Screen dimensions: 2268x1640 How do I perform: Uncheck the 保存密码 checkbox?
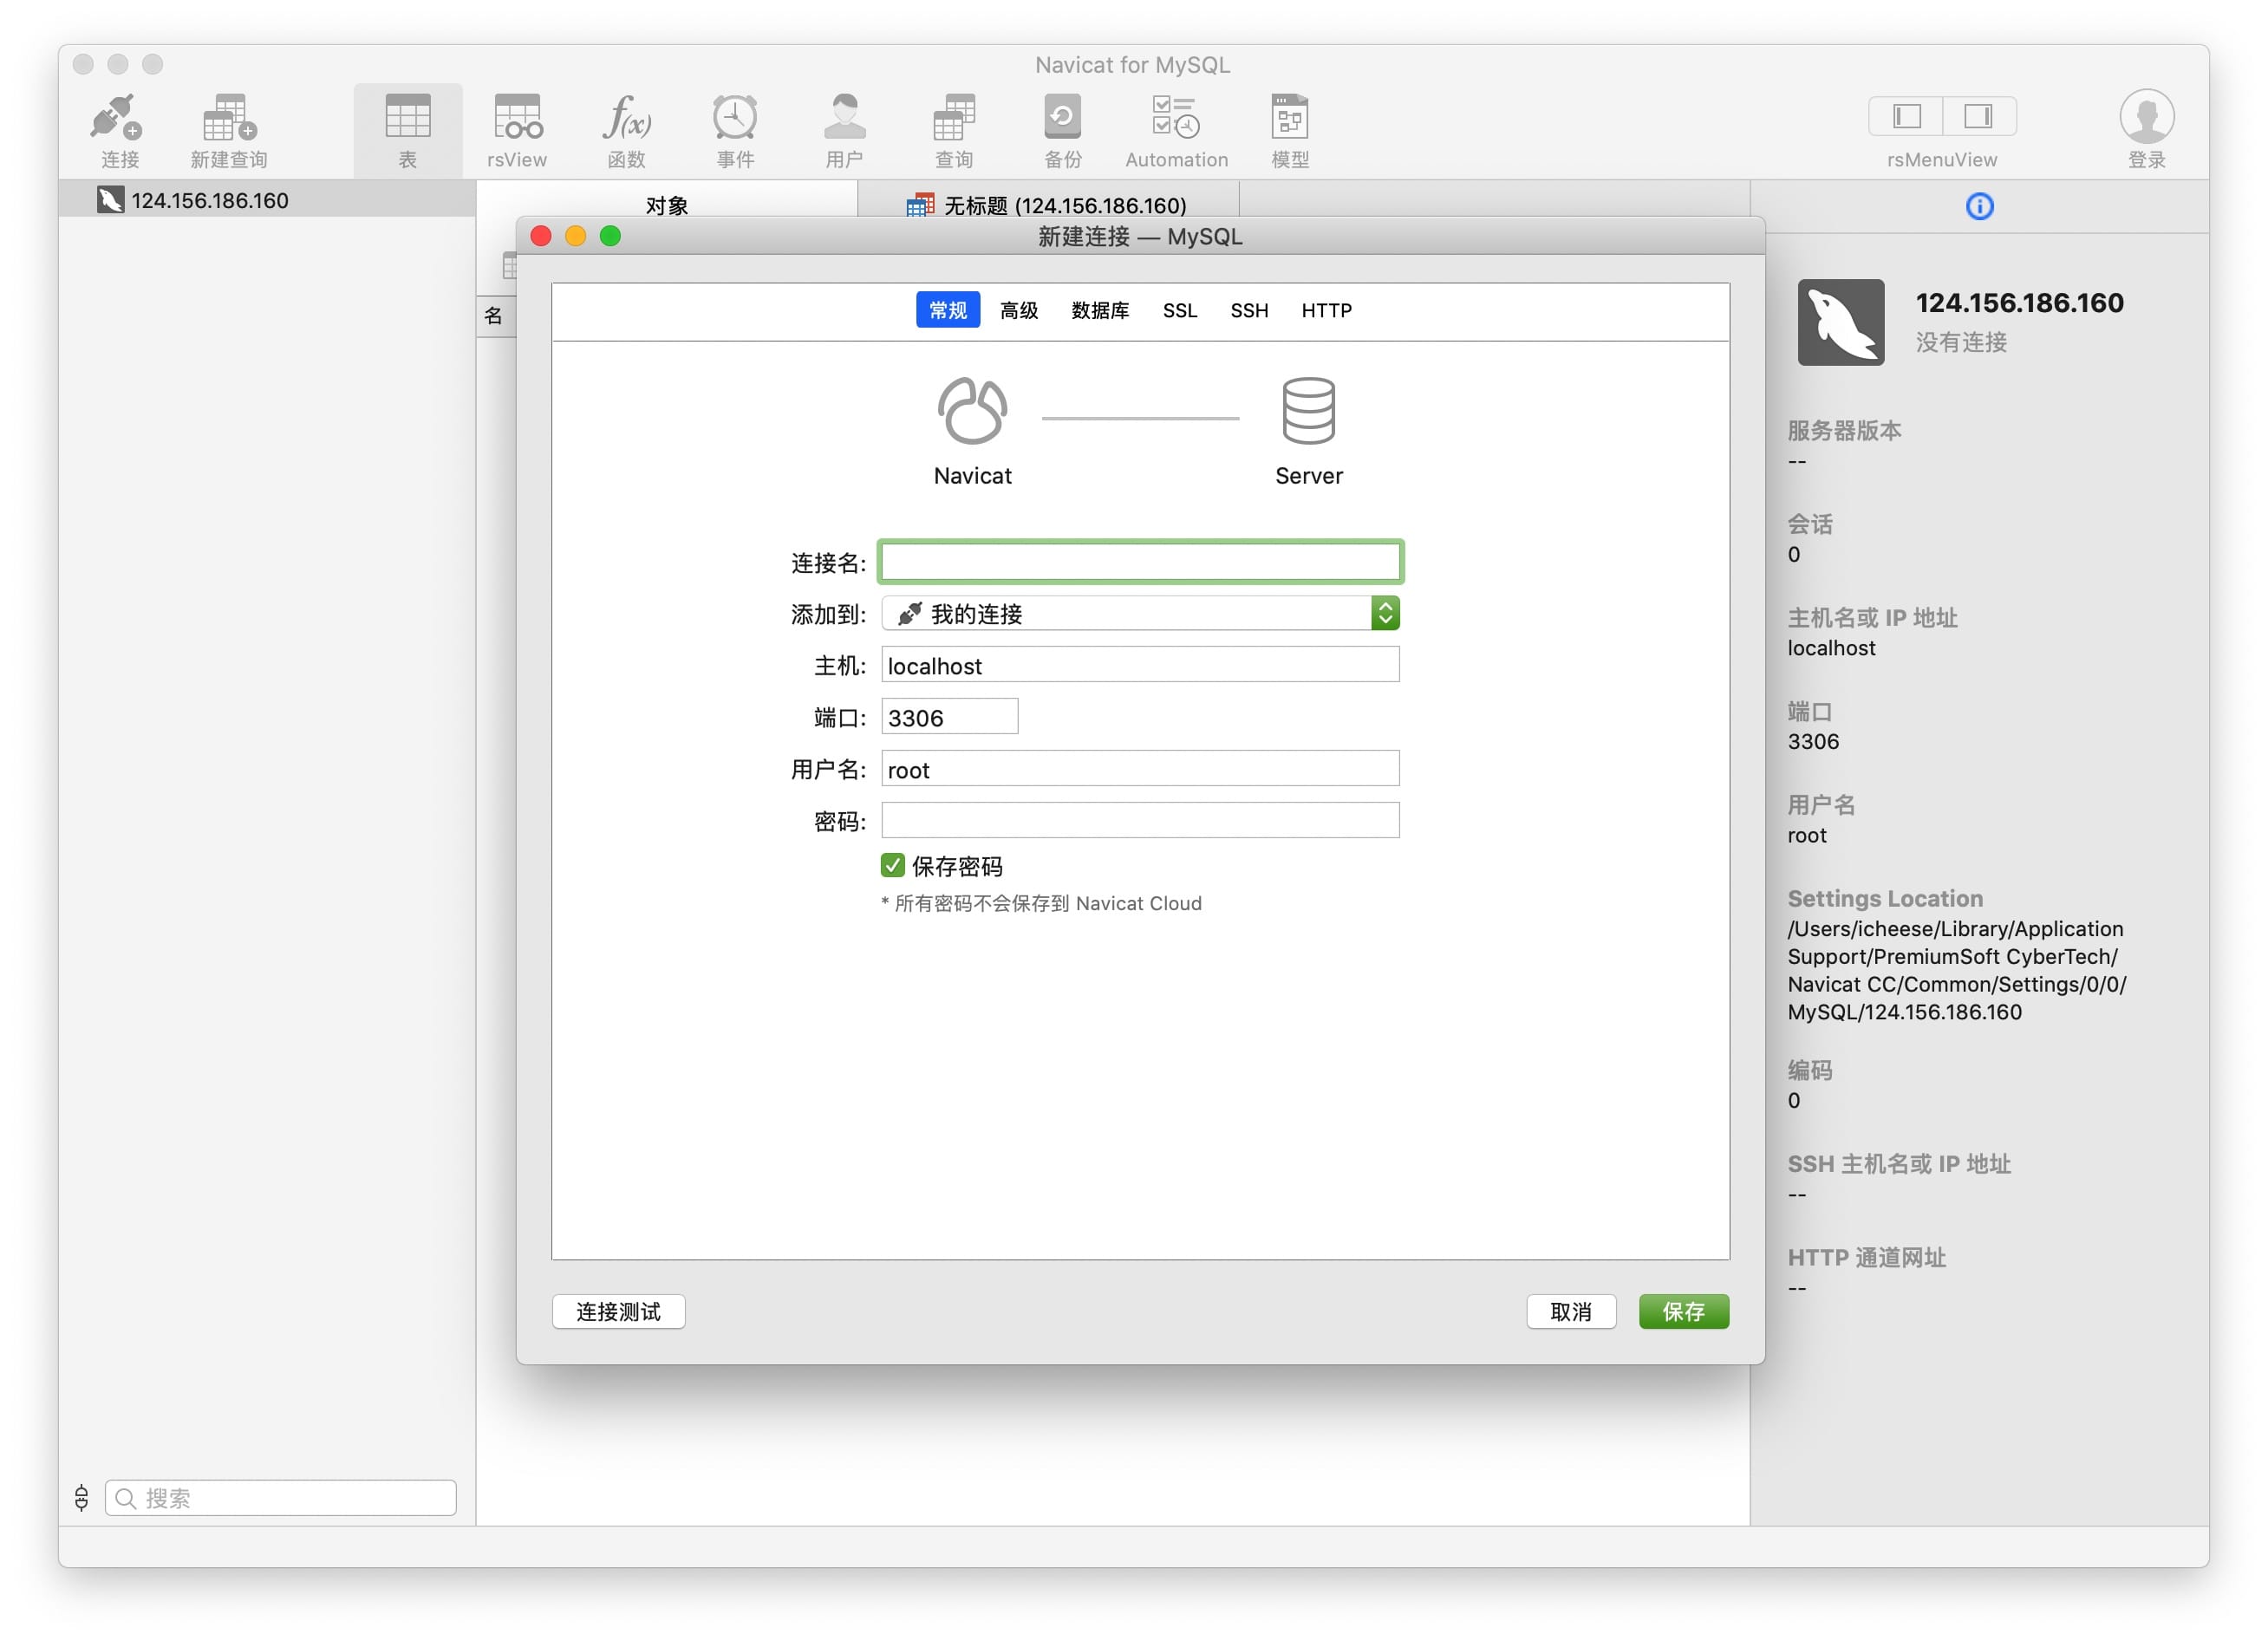click(x=893, y=866)
